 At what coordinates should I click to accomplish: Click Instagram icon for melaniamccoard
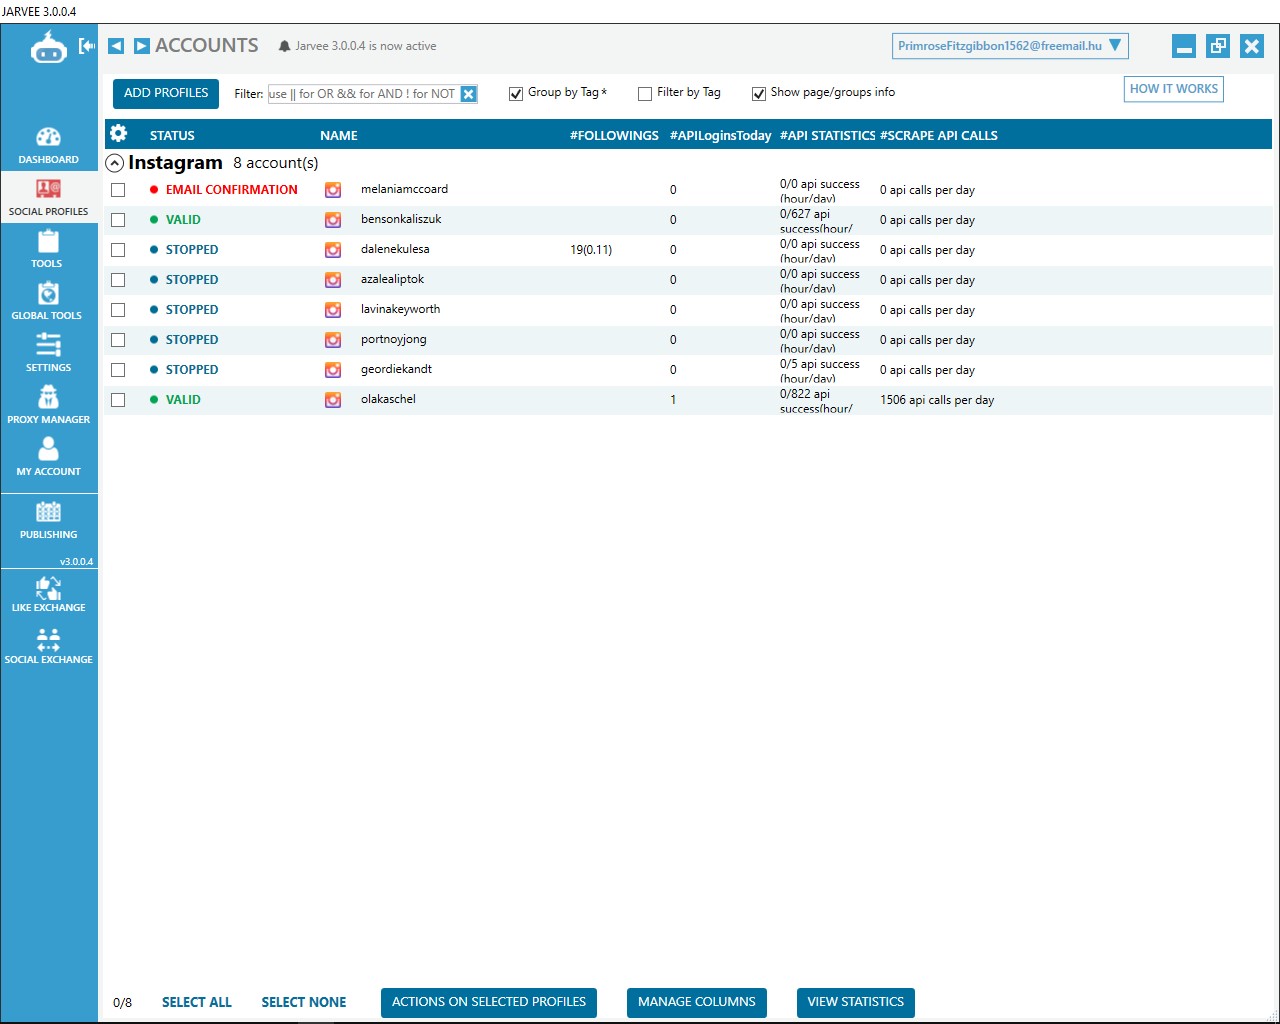click(x=333, y=190)
